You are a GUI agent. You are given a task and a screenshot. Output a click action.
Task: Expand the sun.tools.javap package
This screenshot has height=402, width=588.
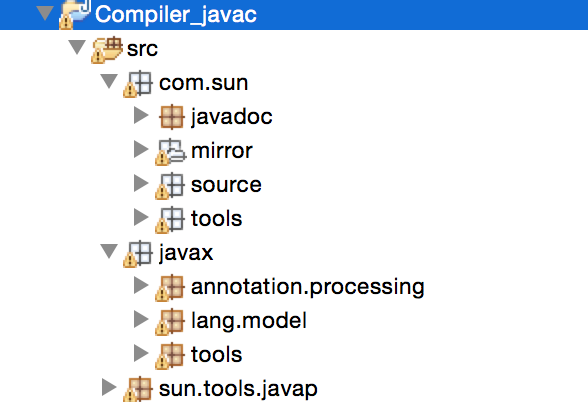tap(109, 387)
